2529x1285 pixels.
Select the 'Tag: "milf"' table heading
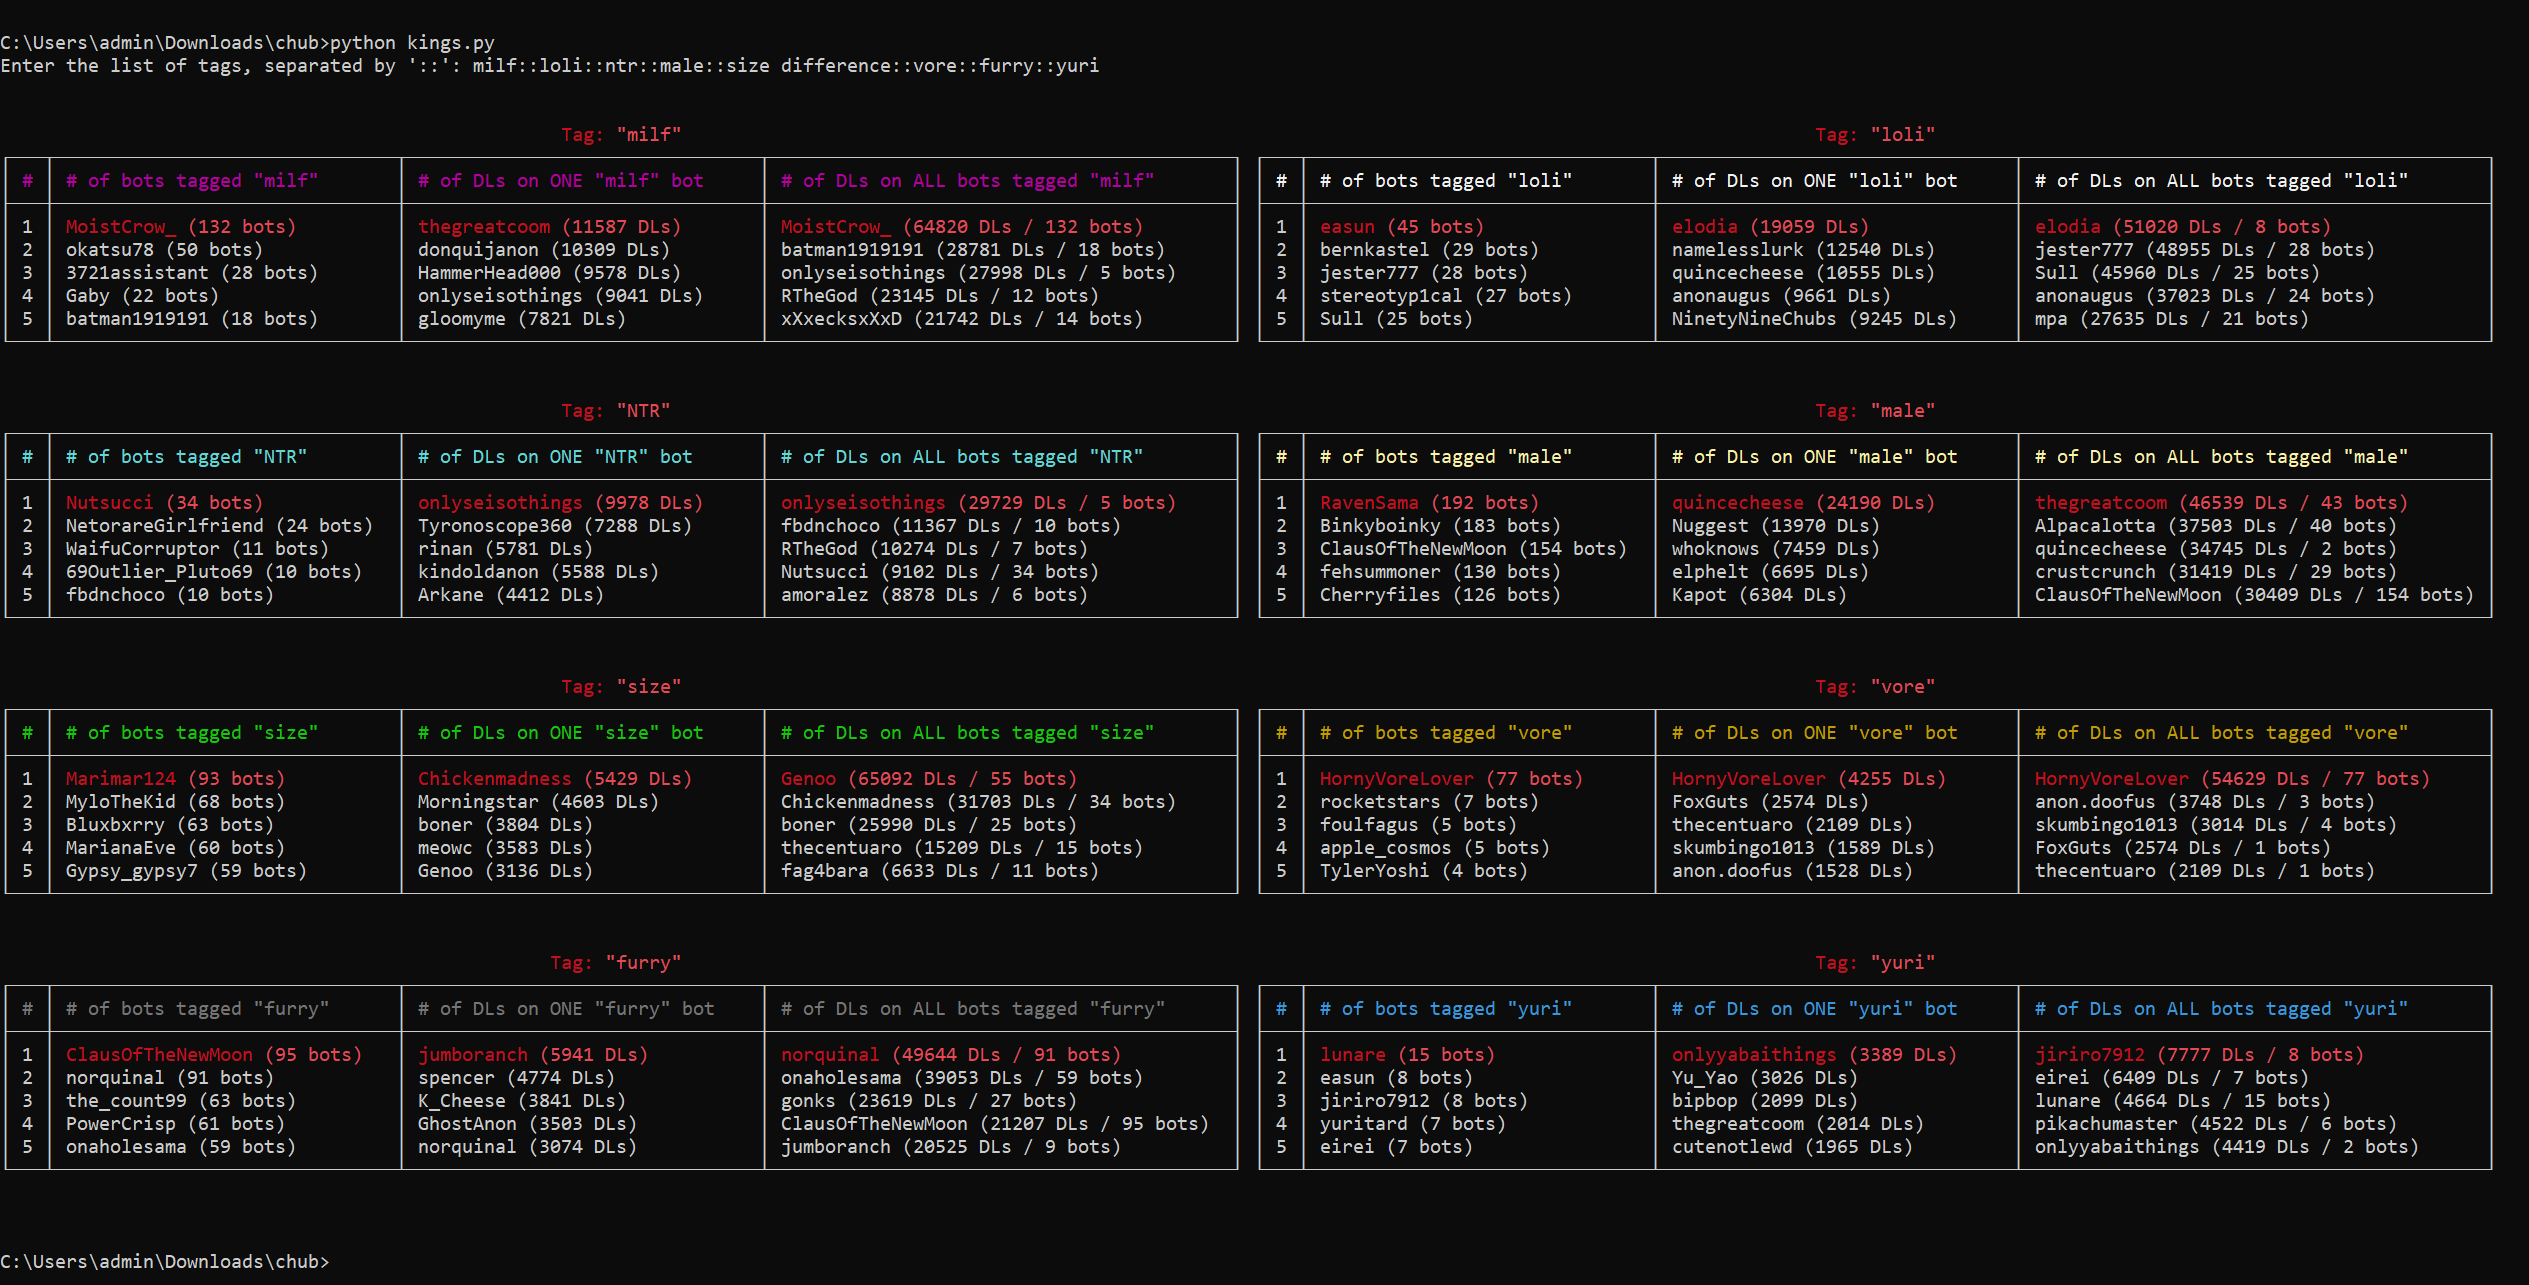pos(621,134)
